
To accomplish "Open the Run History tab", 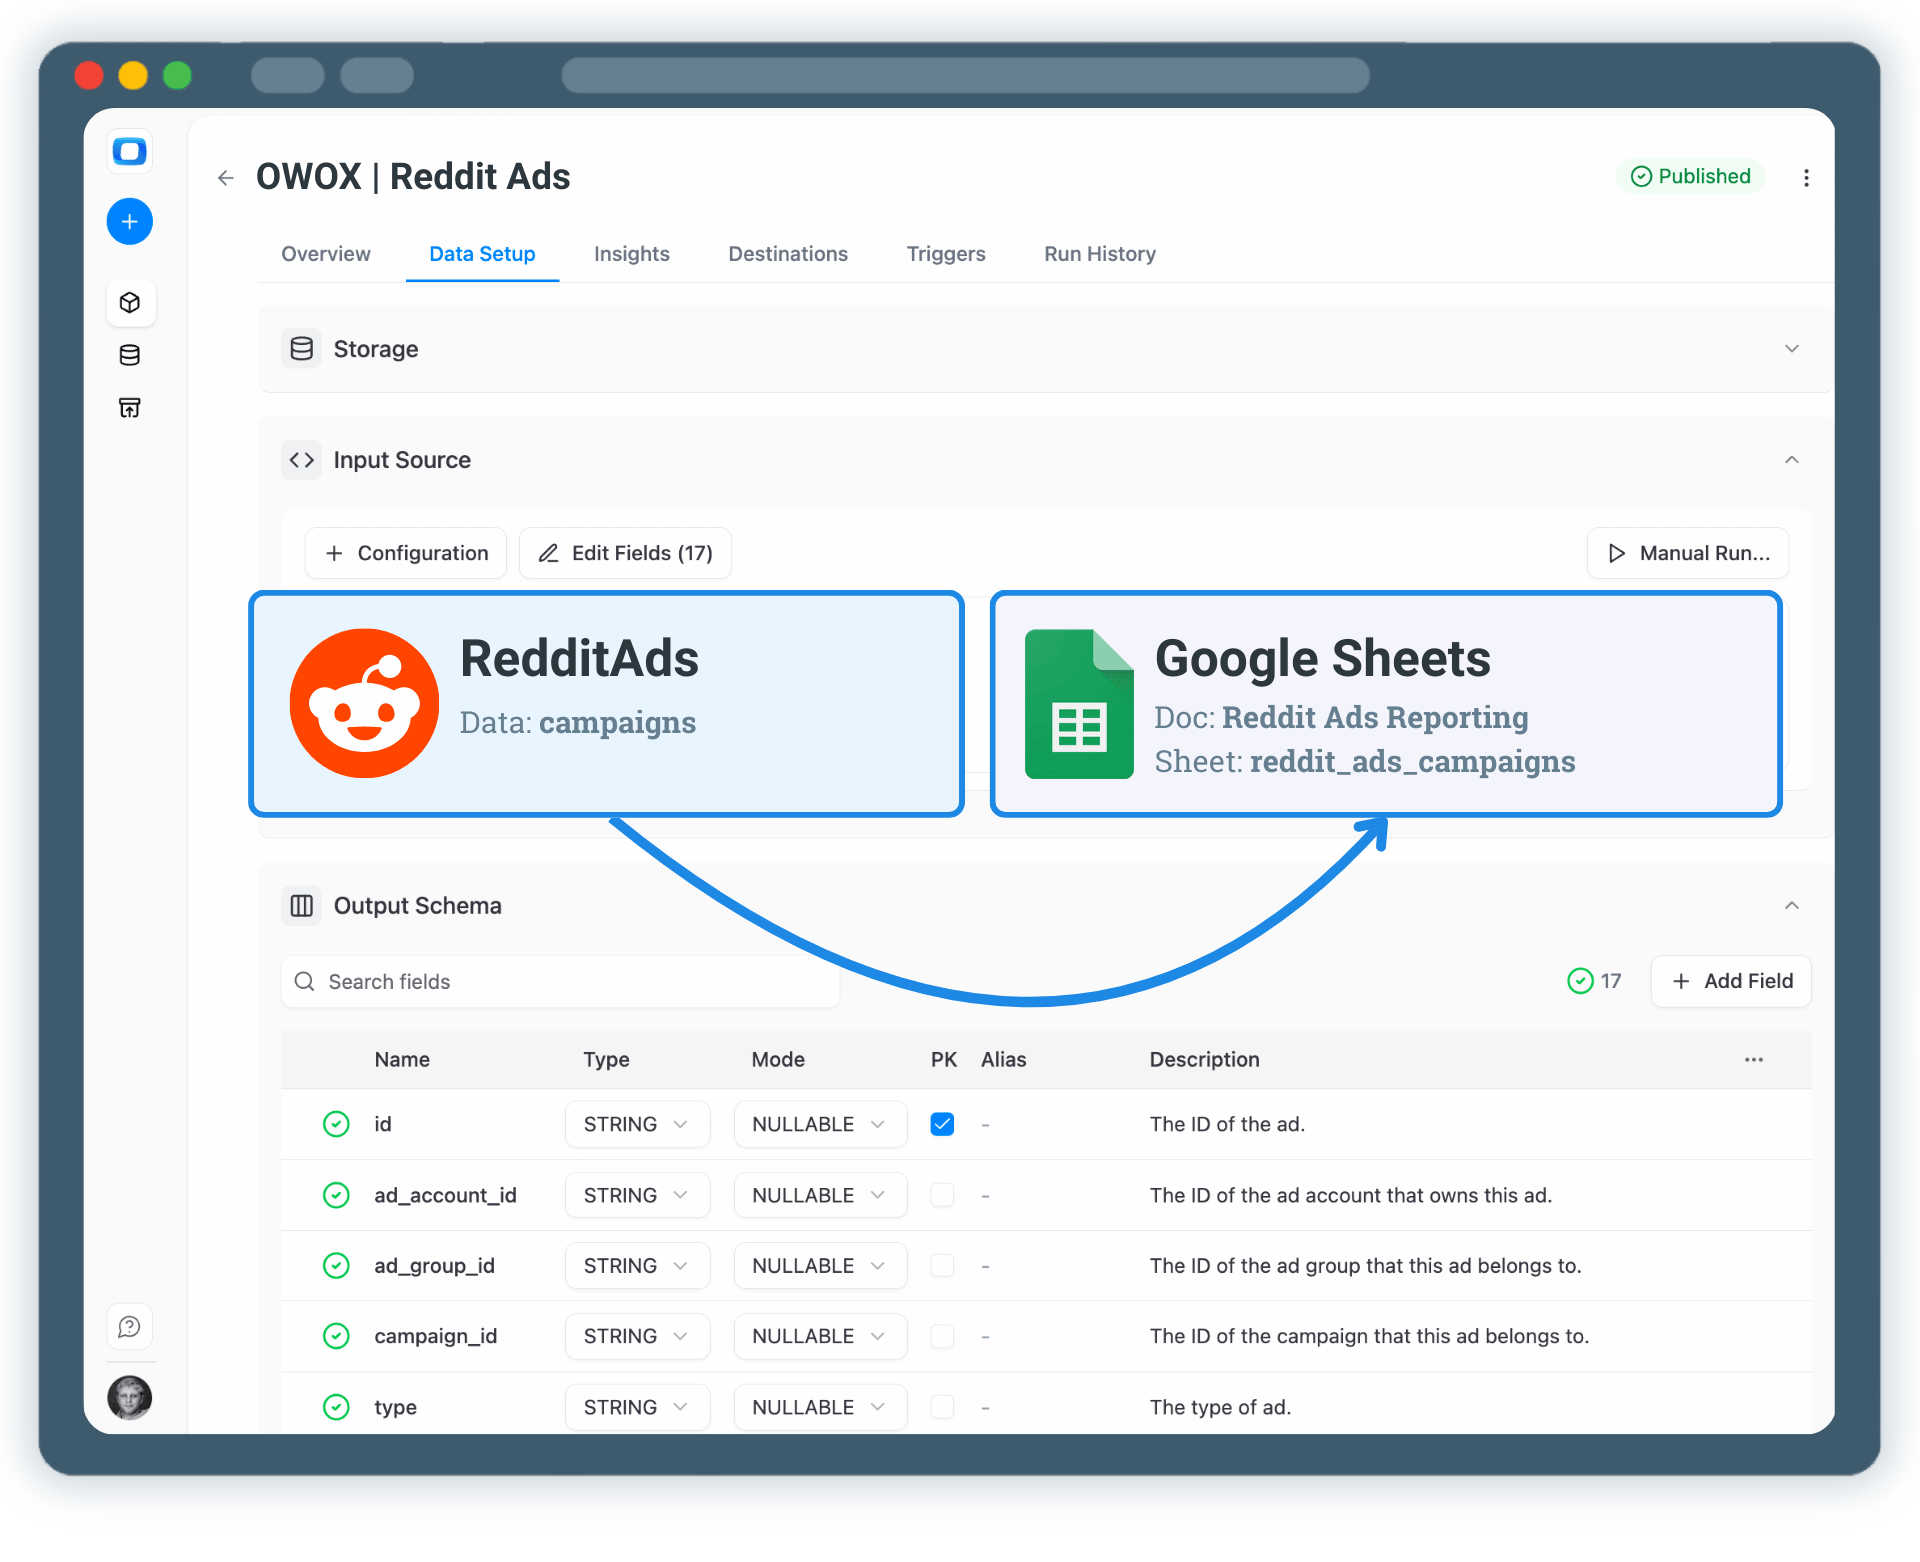I will pos(1099,254).
